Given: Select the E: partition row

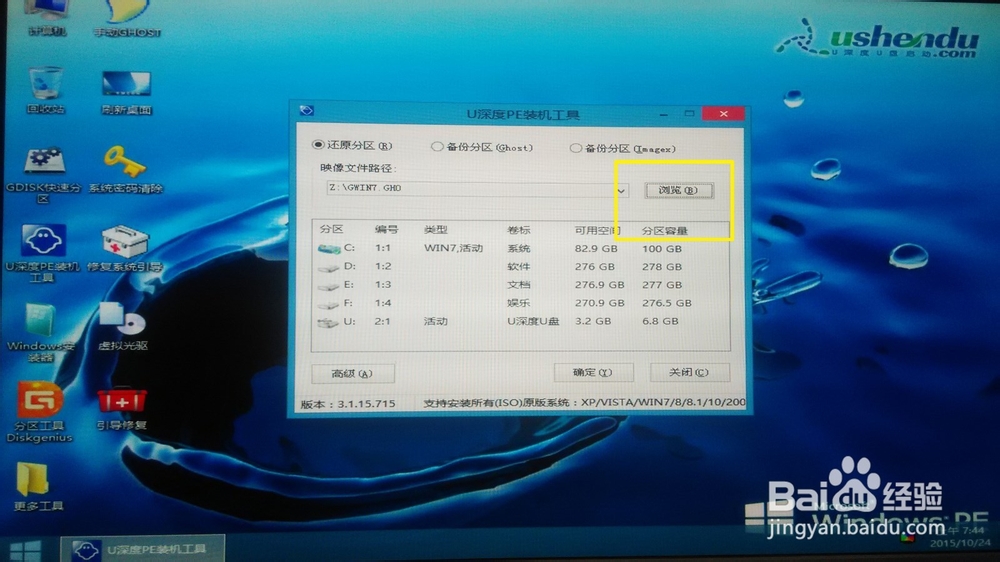Looking at the screenshot, I should pos(520,285).
